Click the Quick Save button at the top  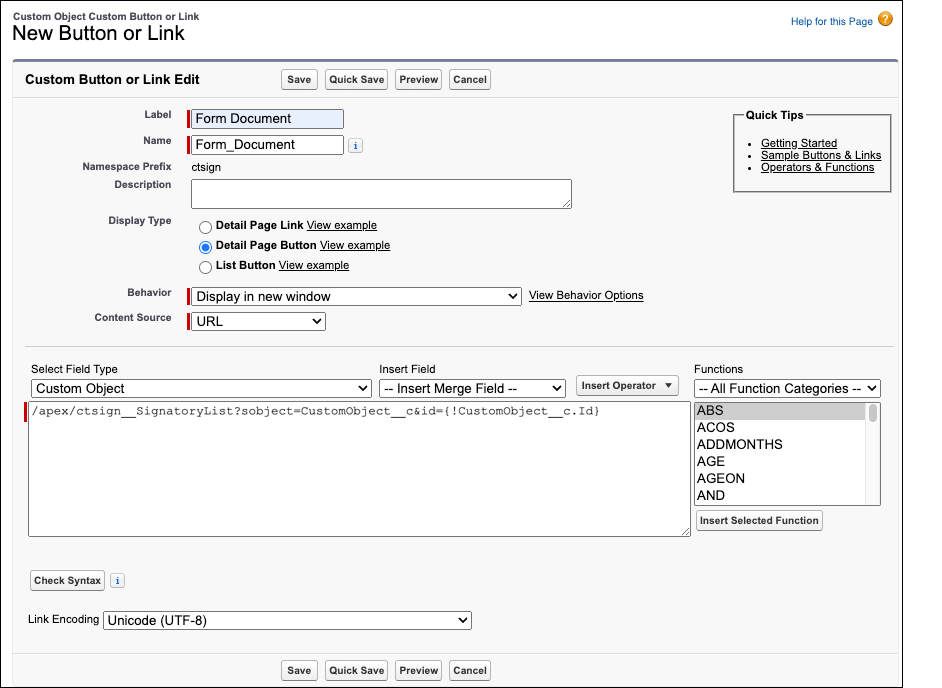click(x=356, y=79)
